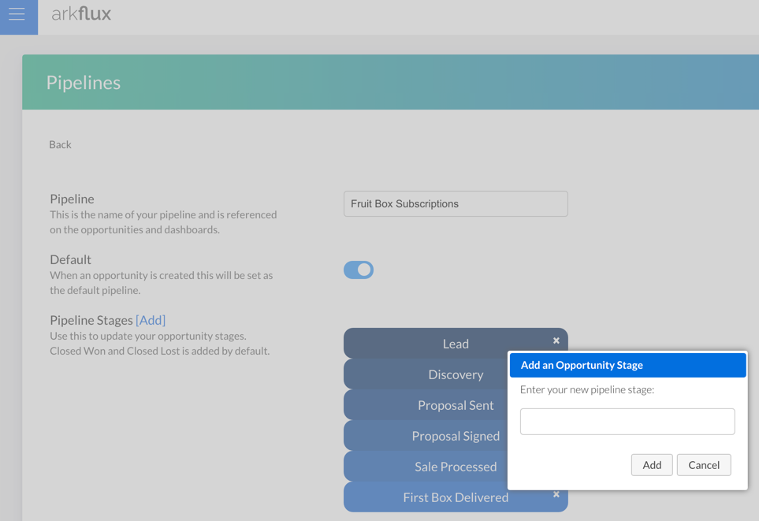Cancel the Add an Opportunity Stage dialog
This screenshot has height=522, width=760.
(703, 465)
